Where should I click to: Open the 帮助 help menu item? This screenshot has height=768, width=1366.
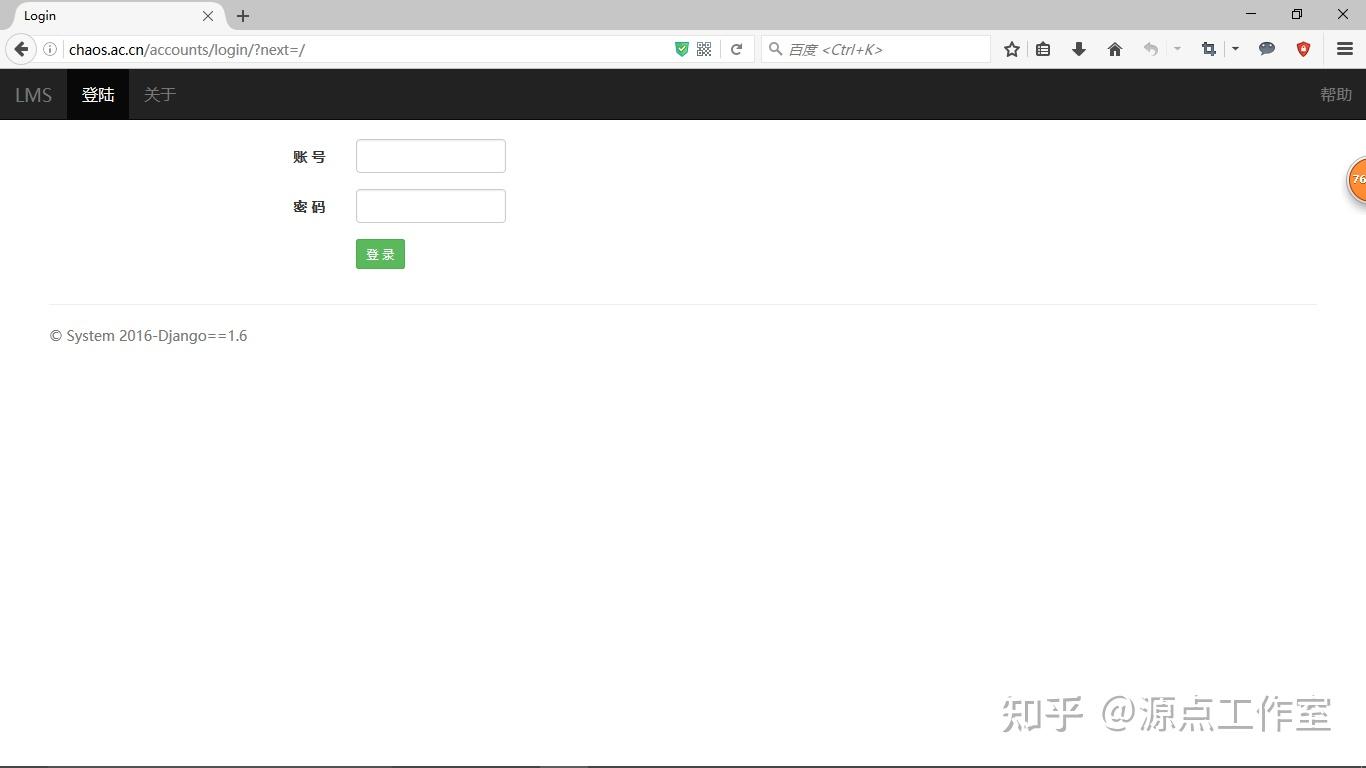(x=1334, y=94)
